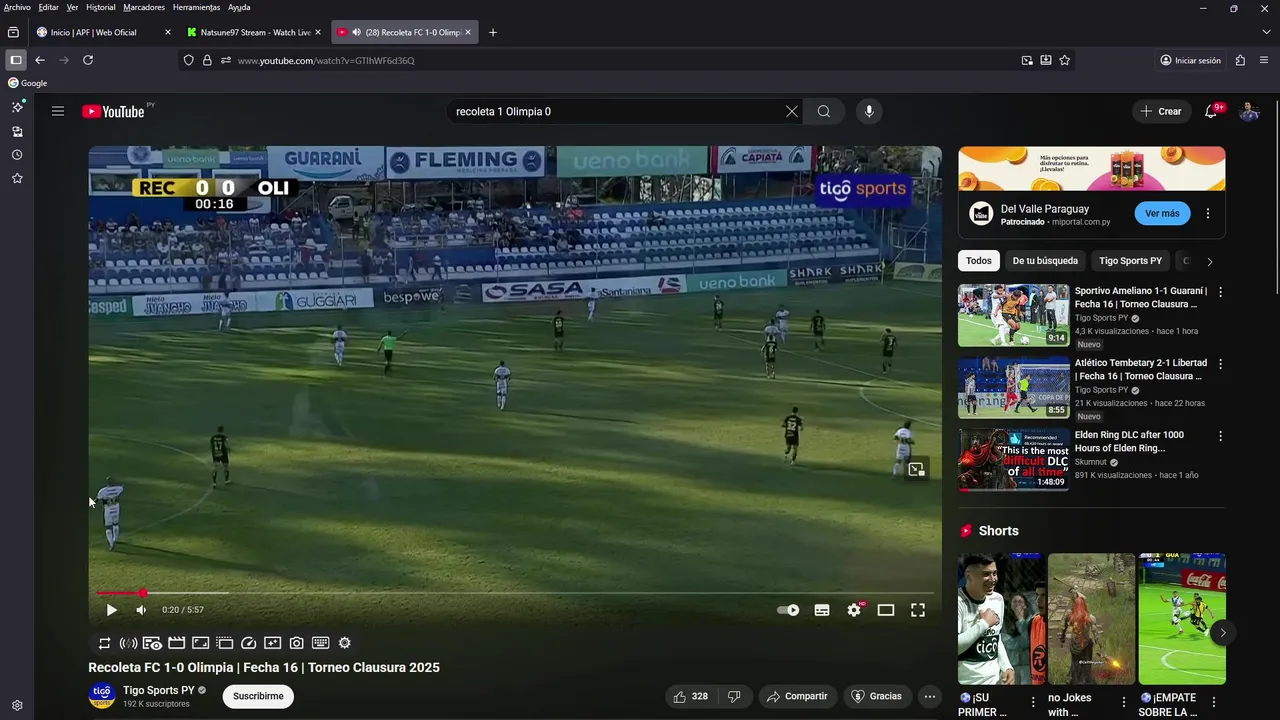Screen dimensions: 1280x720
Task: Go back to the previous page
Action: (x=40, y=60)
